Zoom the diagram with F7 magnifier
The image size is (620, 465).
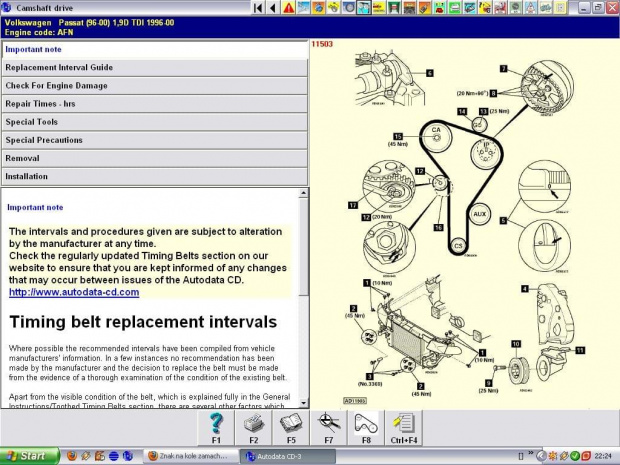pos(329,428)
